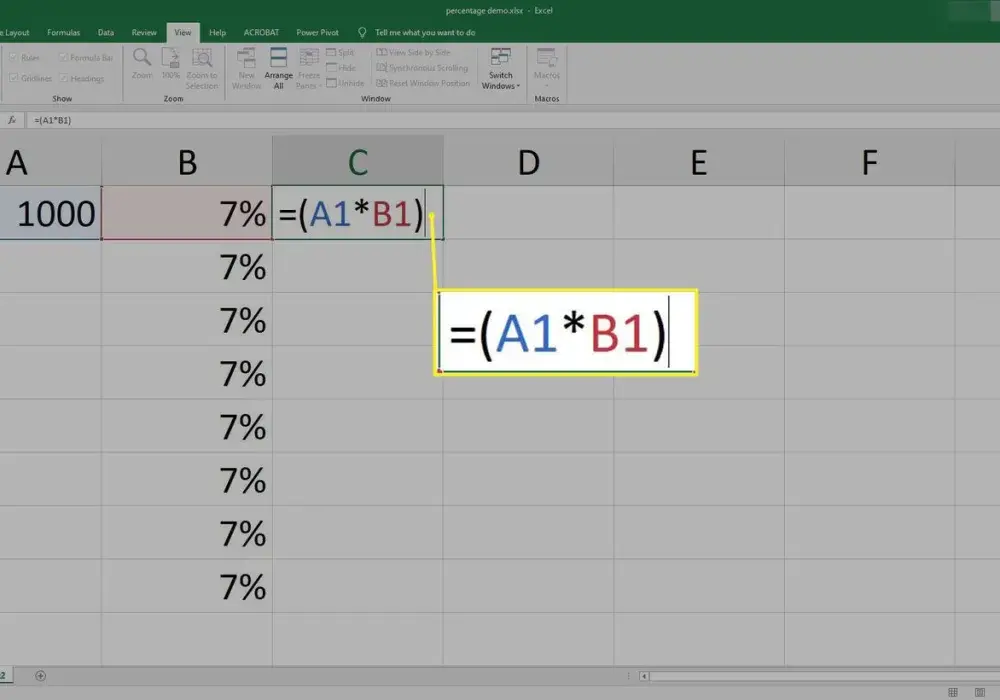This screenshot has width=1000, height=700.
Task: Toggle the Ruler checkbox
Action: tap(24, 57)
